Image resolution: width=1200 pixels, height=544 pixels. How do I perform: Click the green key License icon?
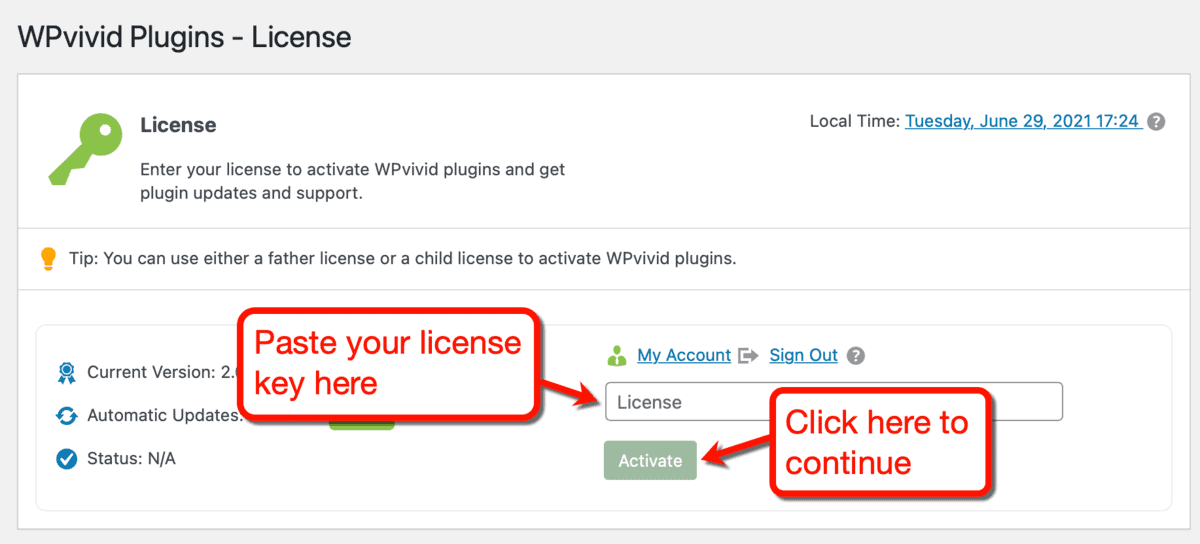tap(87, 149)
